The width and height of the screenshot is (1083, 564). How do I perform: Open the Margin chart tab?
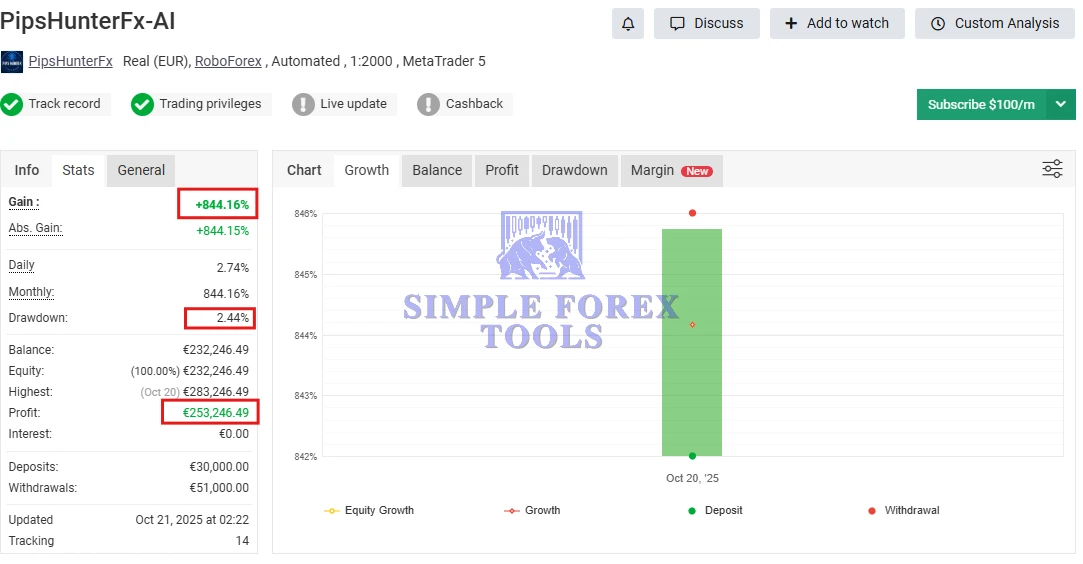[x=669, y=170]
